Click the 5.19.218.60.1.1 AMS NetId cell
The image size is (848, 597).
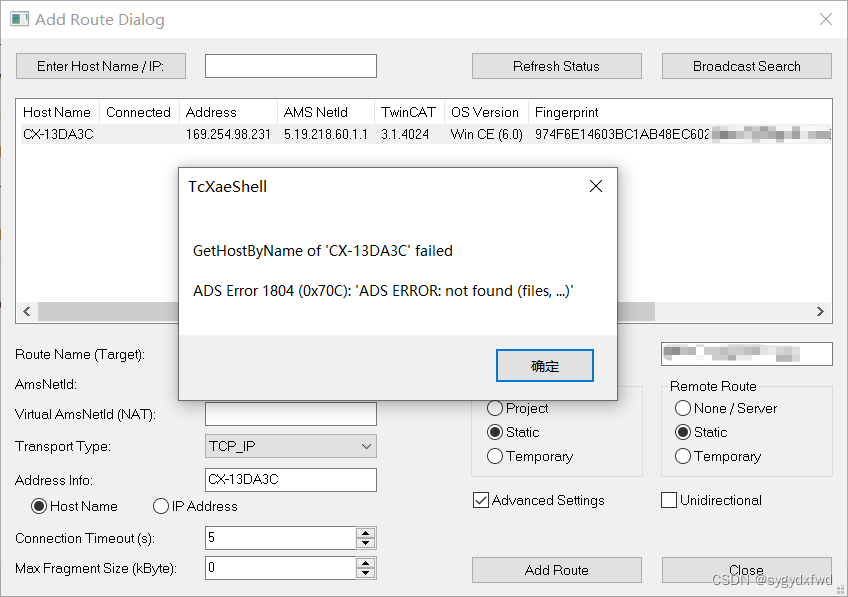pyautogui.click(x=326, y=134)
